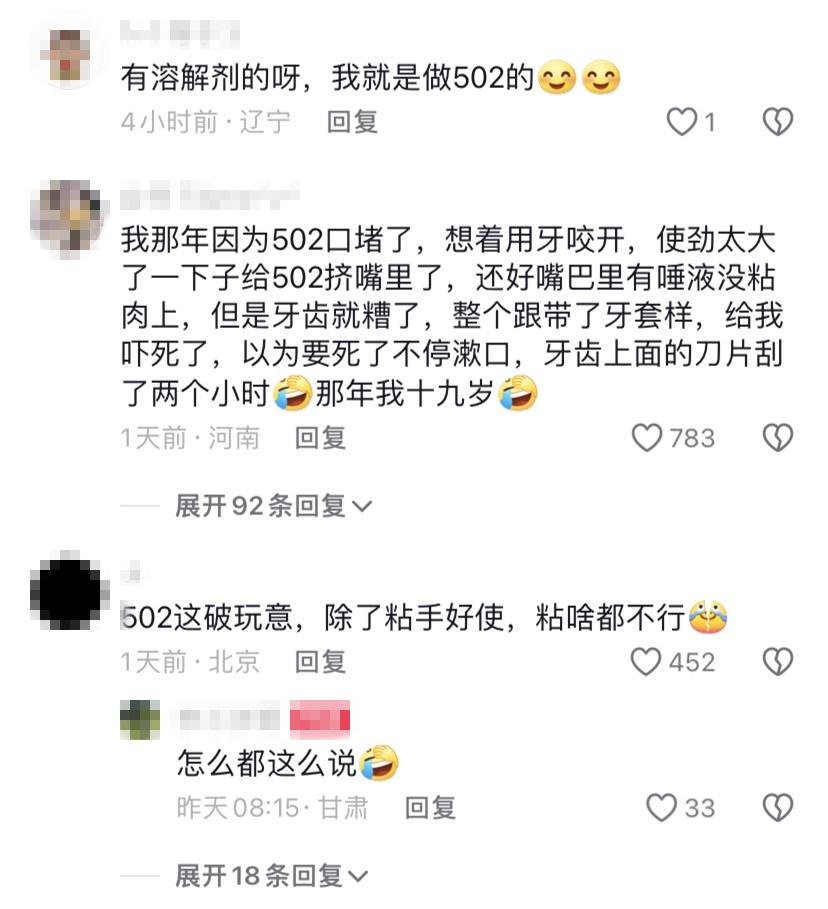Expand 92 replies under Henan comment
The image size is (828, 909).
pos(273,506)
